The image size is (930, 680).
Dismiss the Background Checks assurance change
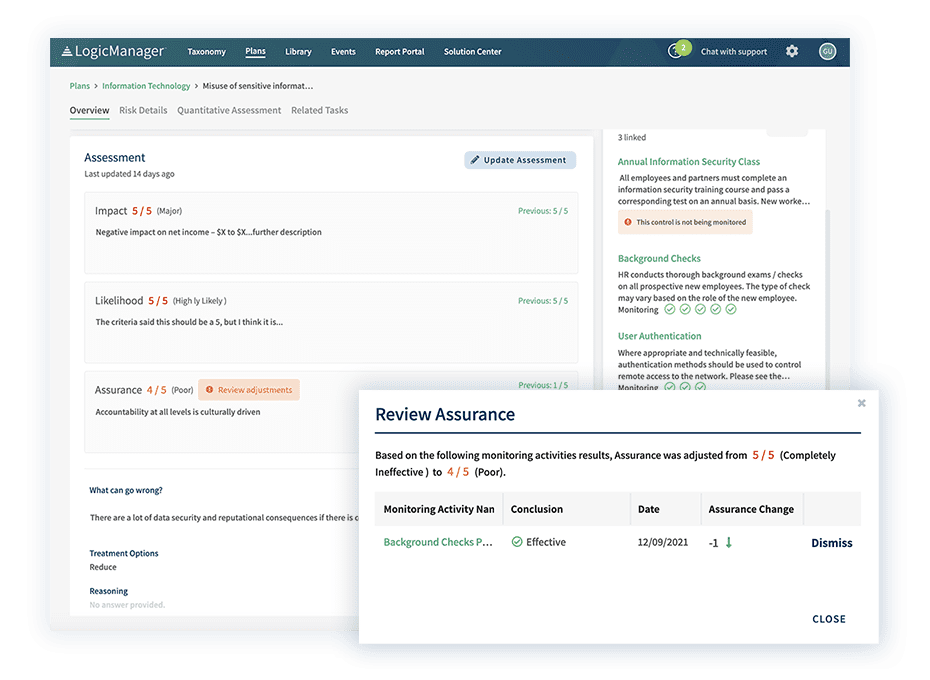[x=832, y=543]
